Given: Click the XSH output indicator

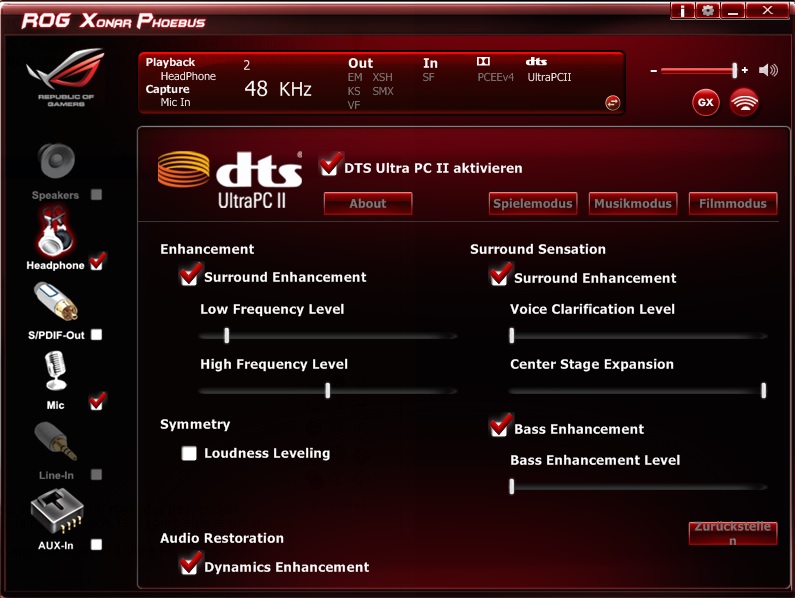Looking at the screenshot, I should pyautogui.click(x=382, y=77).
